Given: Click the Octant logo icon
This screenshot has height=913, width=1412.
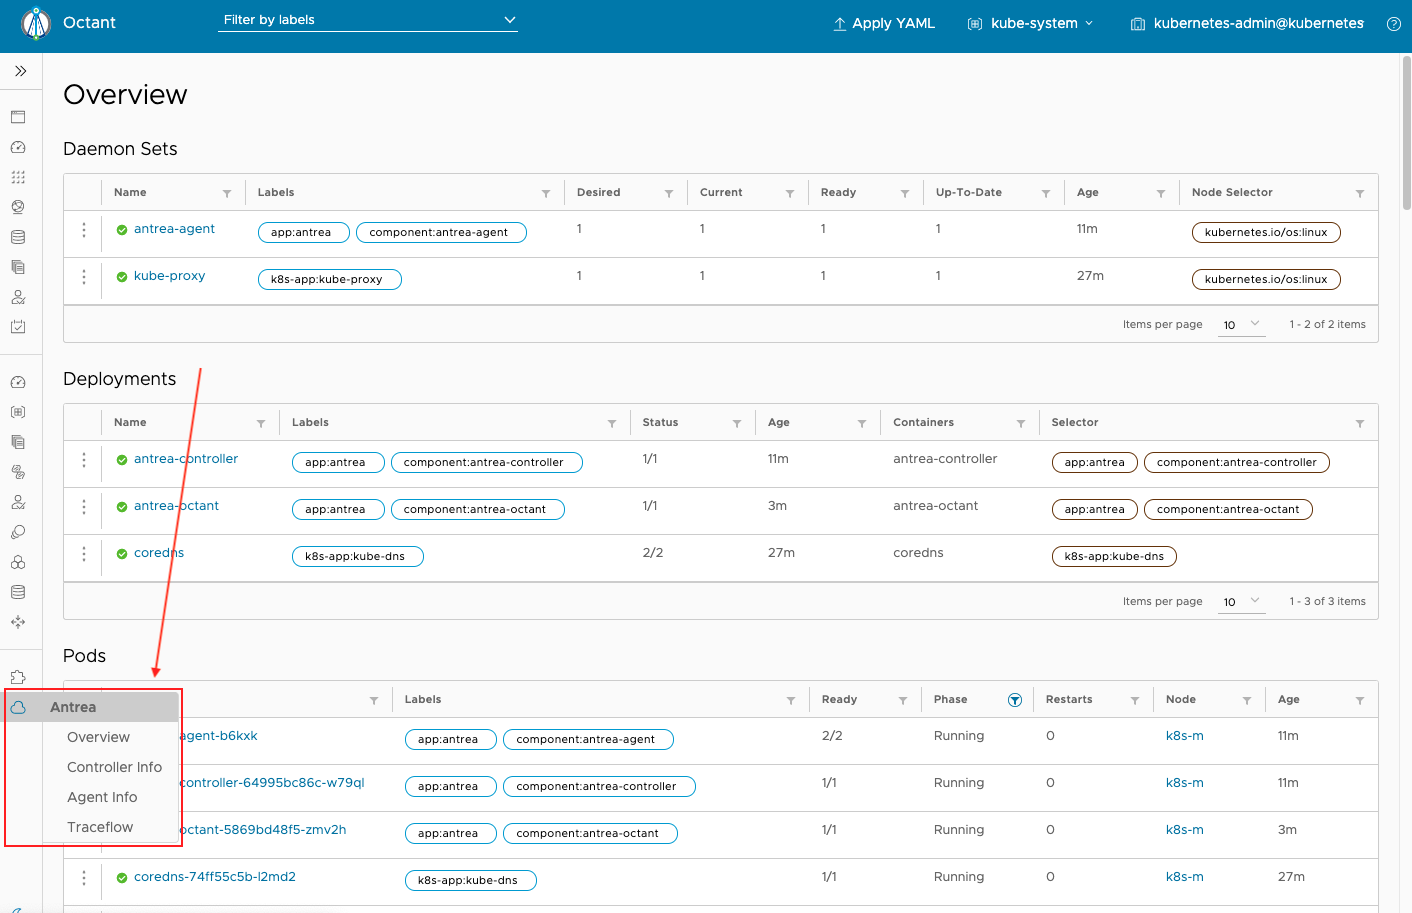Looking at the screenshot, I should click(36, 23).
